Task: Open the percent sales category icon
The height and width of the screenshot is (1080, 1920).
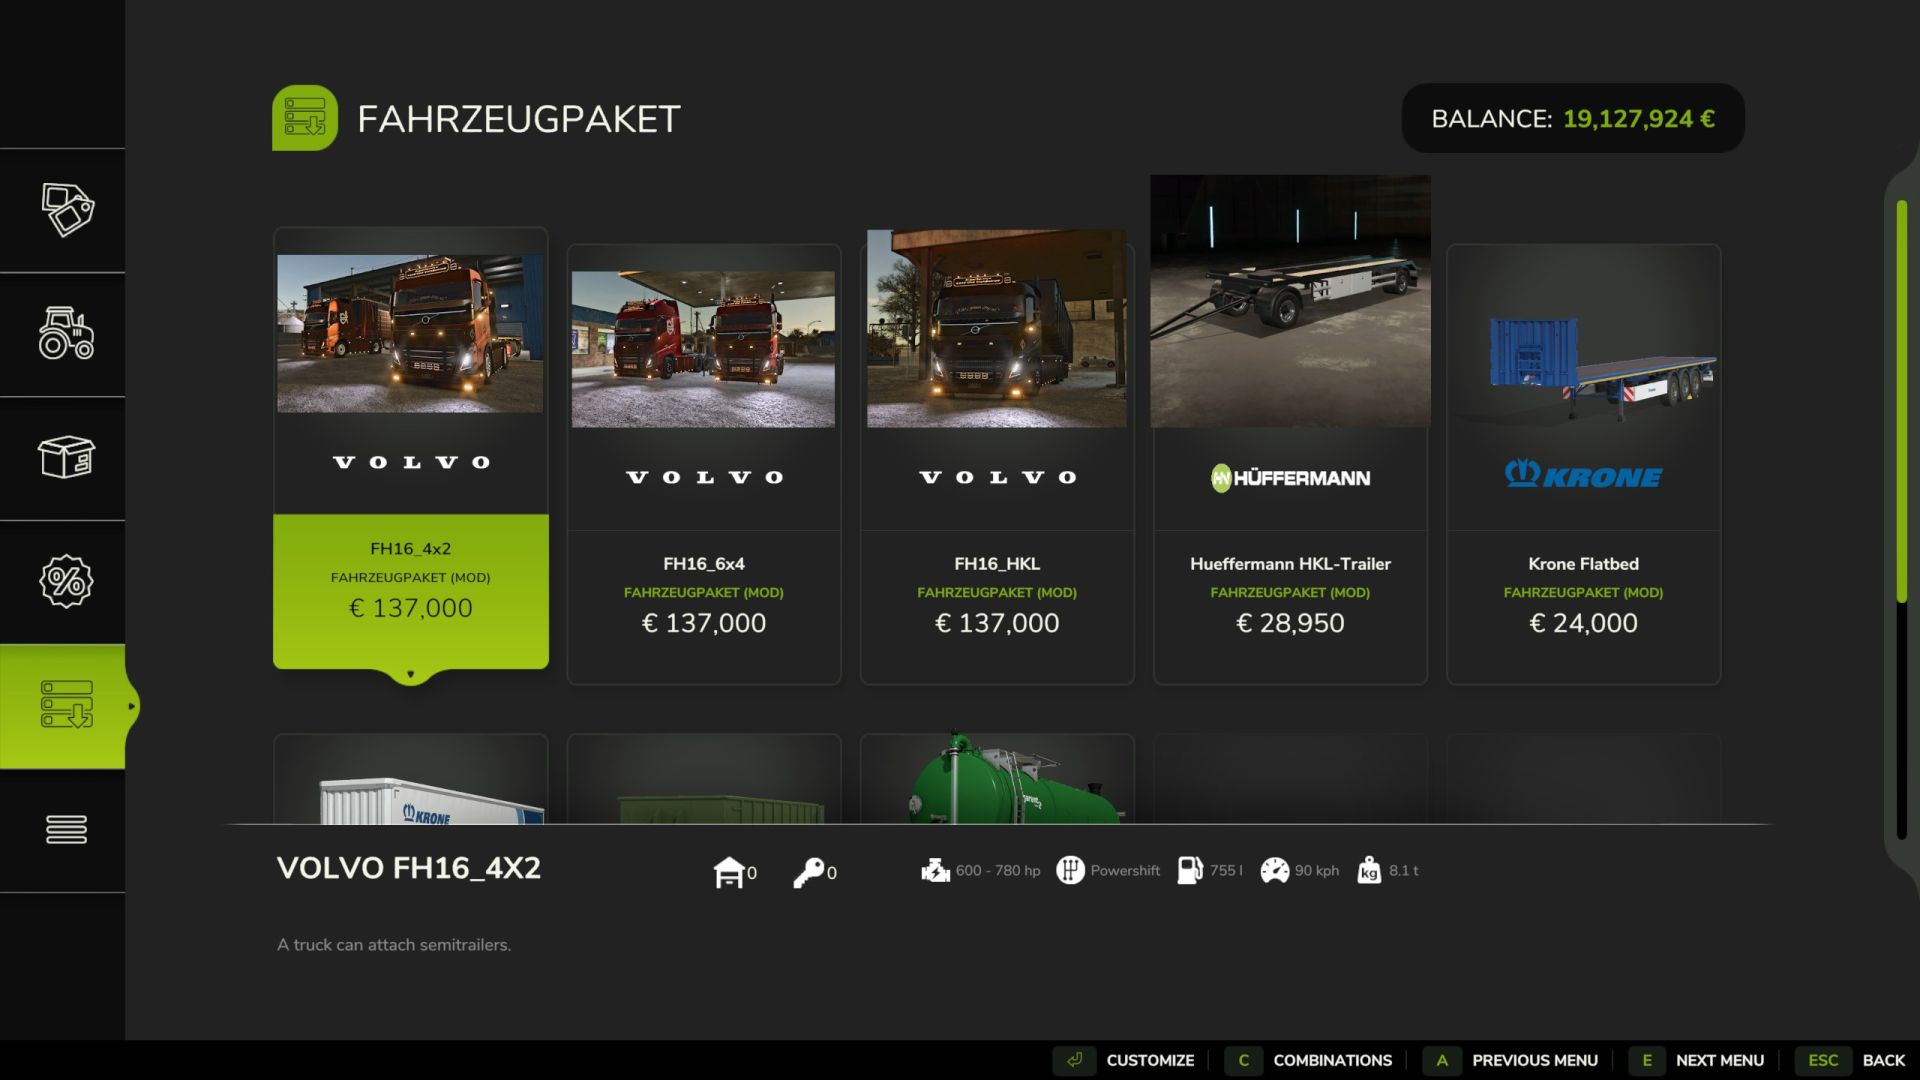Action: [66, 581]
